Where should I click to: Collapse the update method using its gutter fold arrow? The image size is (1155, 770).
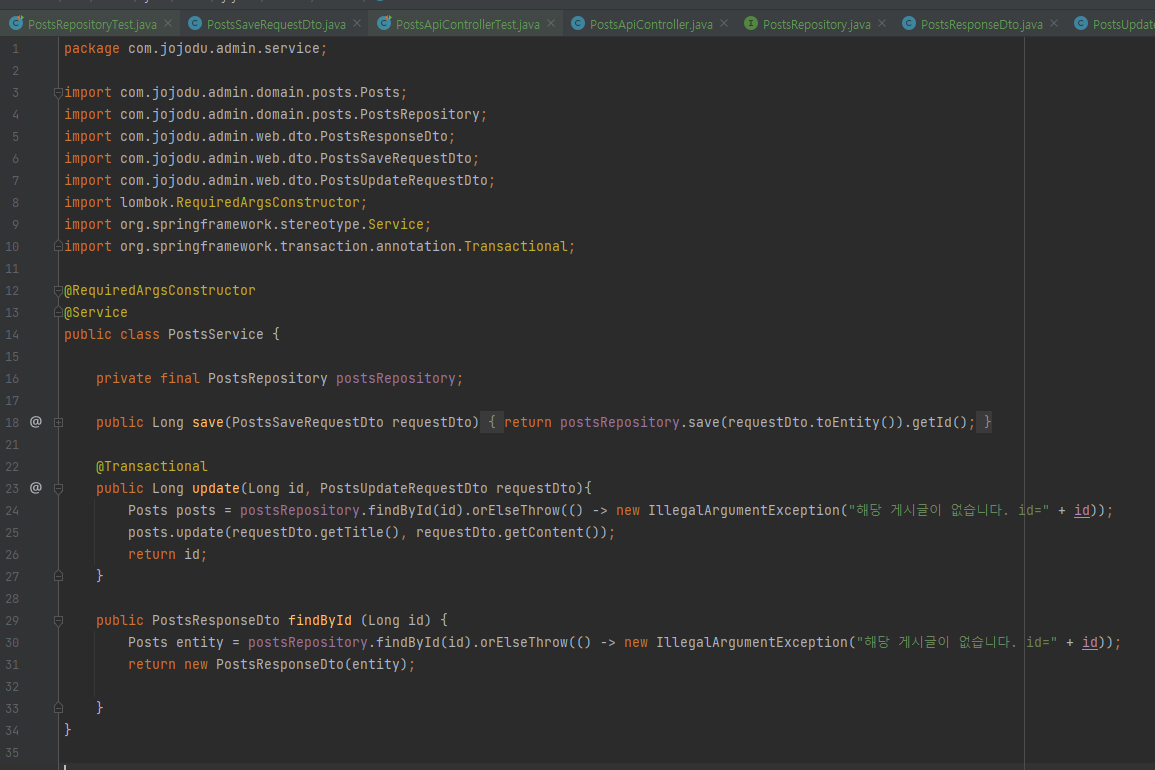57,487
